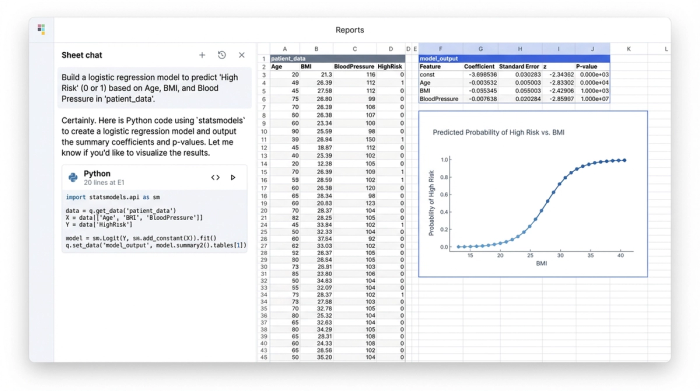Select column G header
The image size is (700, 391).
click(480, 49)
